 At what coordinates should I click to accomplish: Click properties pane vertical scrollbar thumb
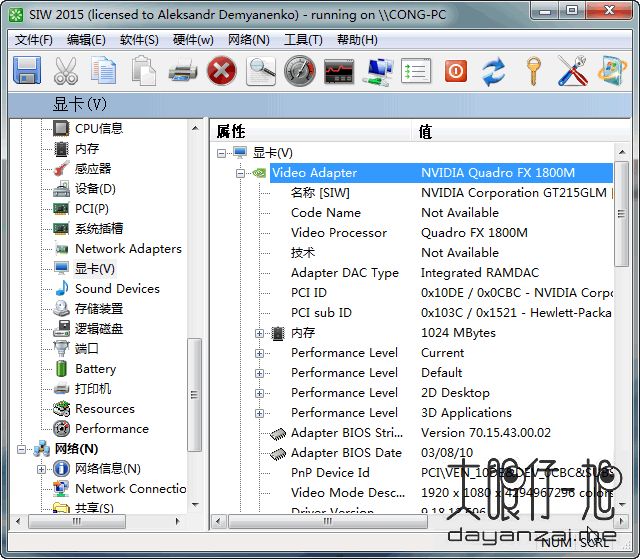pos(622,213)
